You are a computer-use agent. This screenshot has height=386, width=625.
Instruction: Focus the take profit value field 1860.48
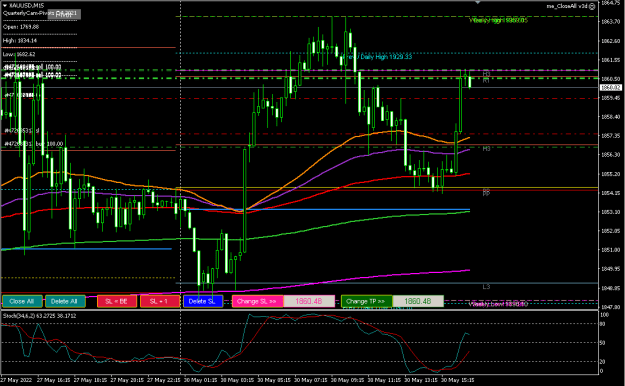[x=418, y=301]
